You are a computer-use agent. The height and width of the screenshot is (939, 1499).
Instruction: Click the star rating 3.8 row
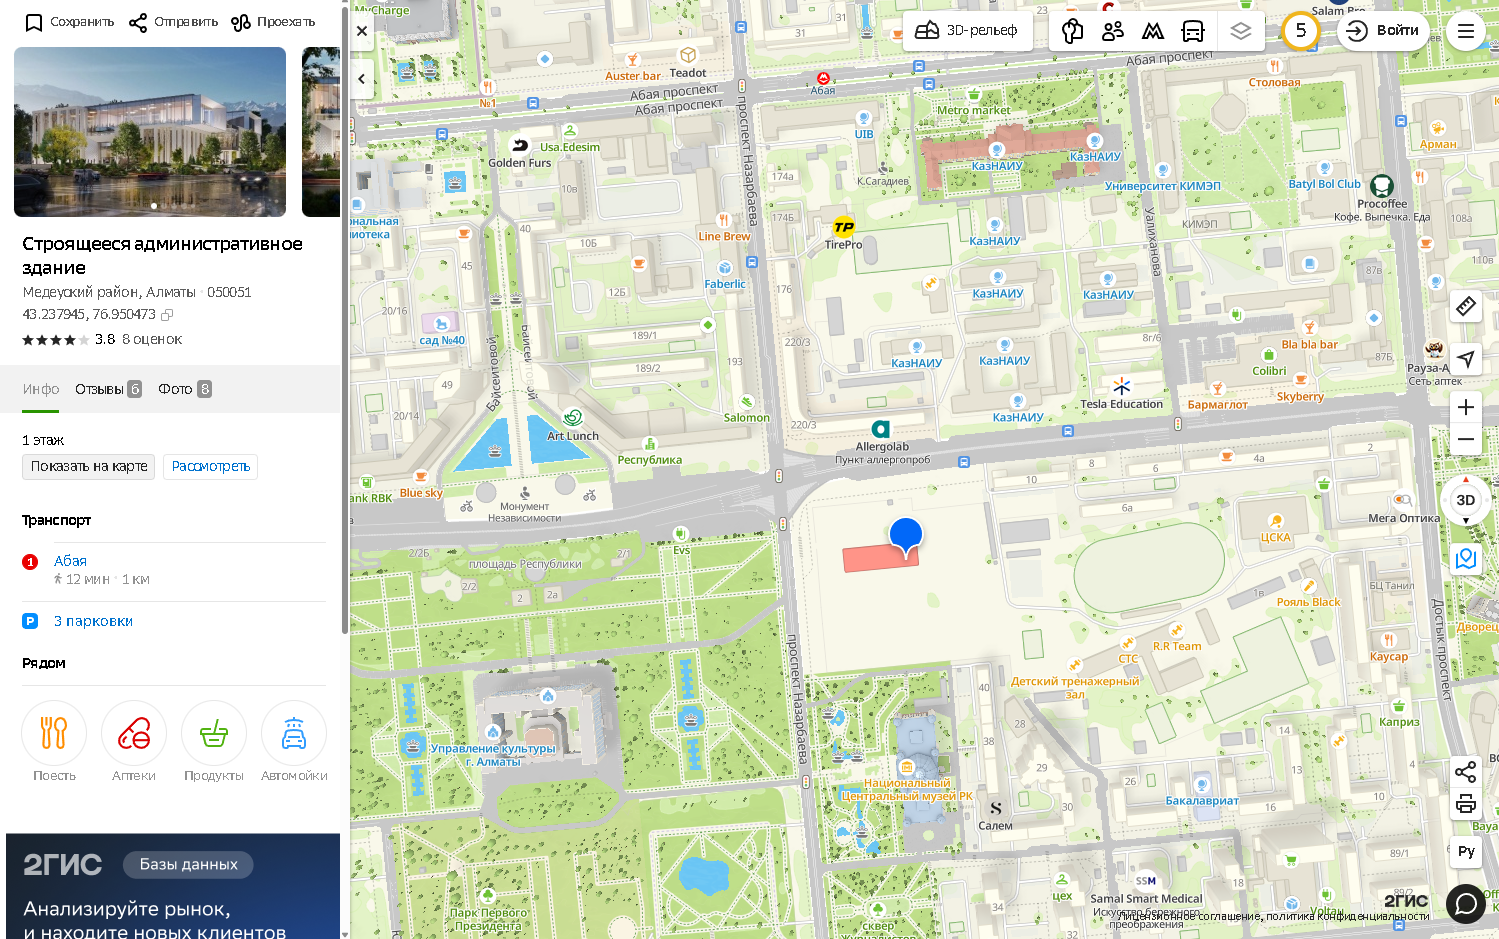pyautogui.click(x=102, y=340)
